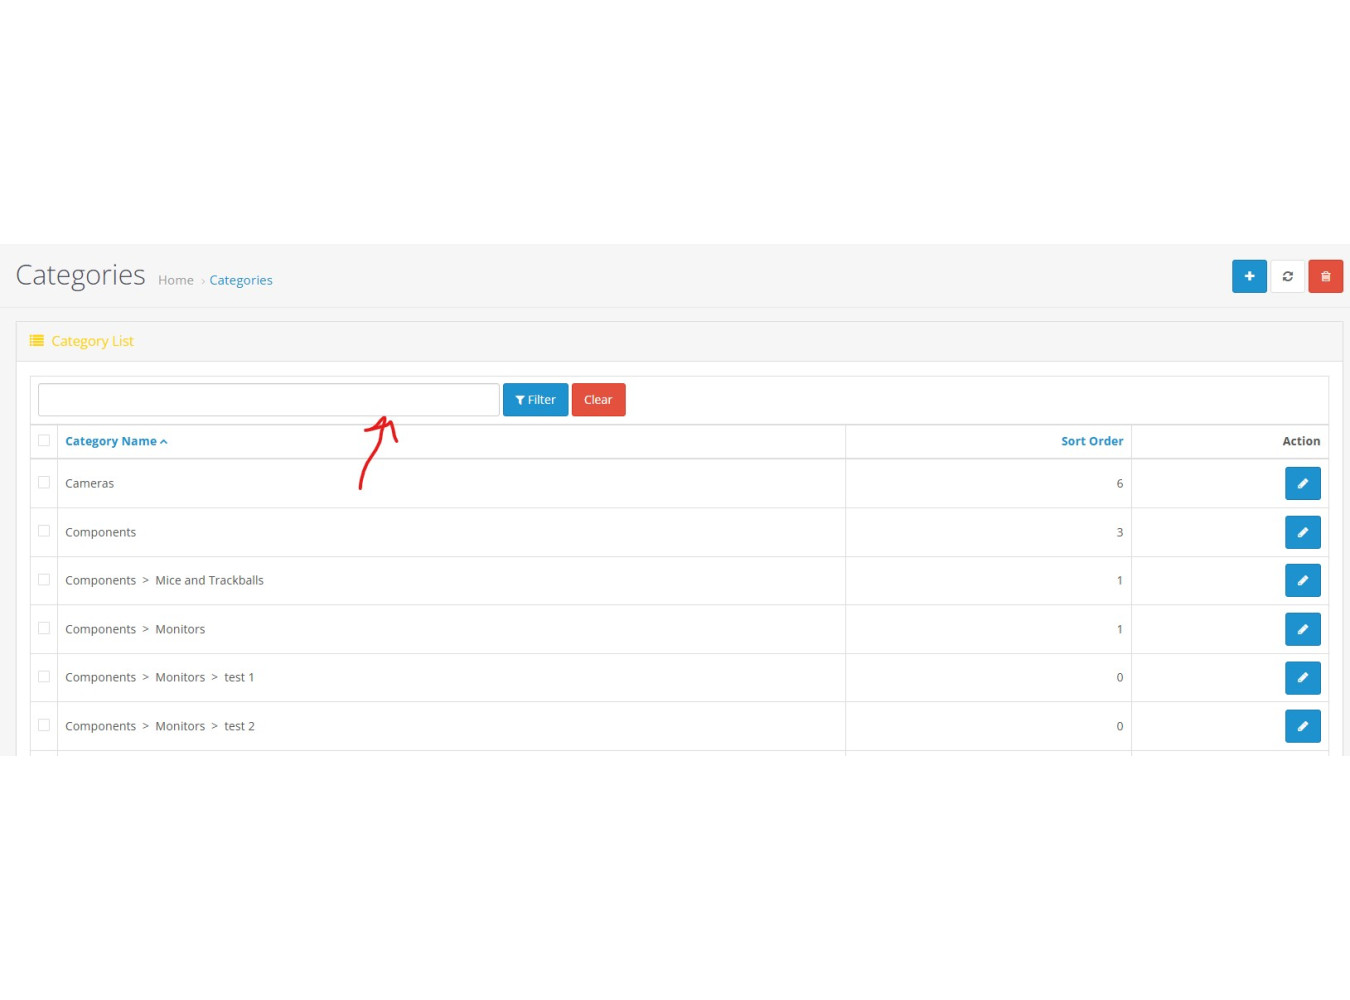Viewport: 1350px width, 1000px height.
Task: Click into the category filter text field
Action: (268, 399)
